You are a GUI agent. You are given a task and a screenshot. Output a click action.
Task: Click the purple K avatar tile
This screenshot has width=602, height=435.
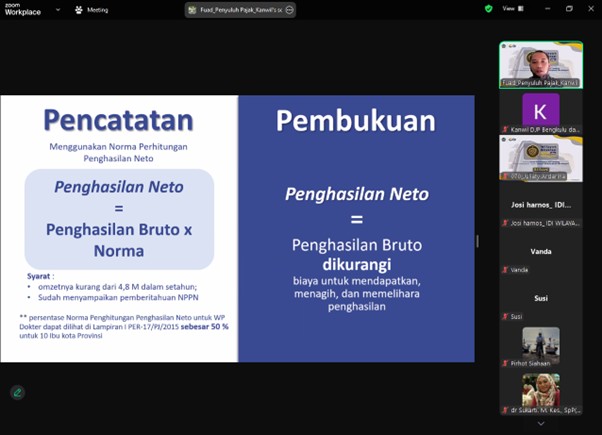coord(540,110)
